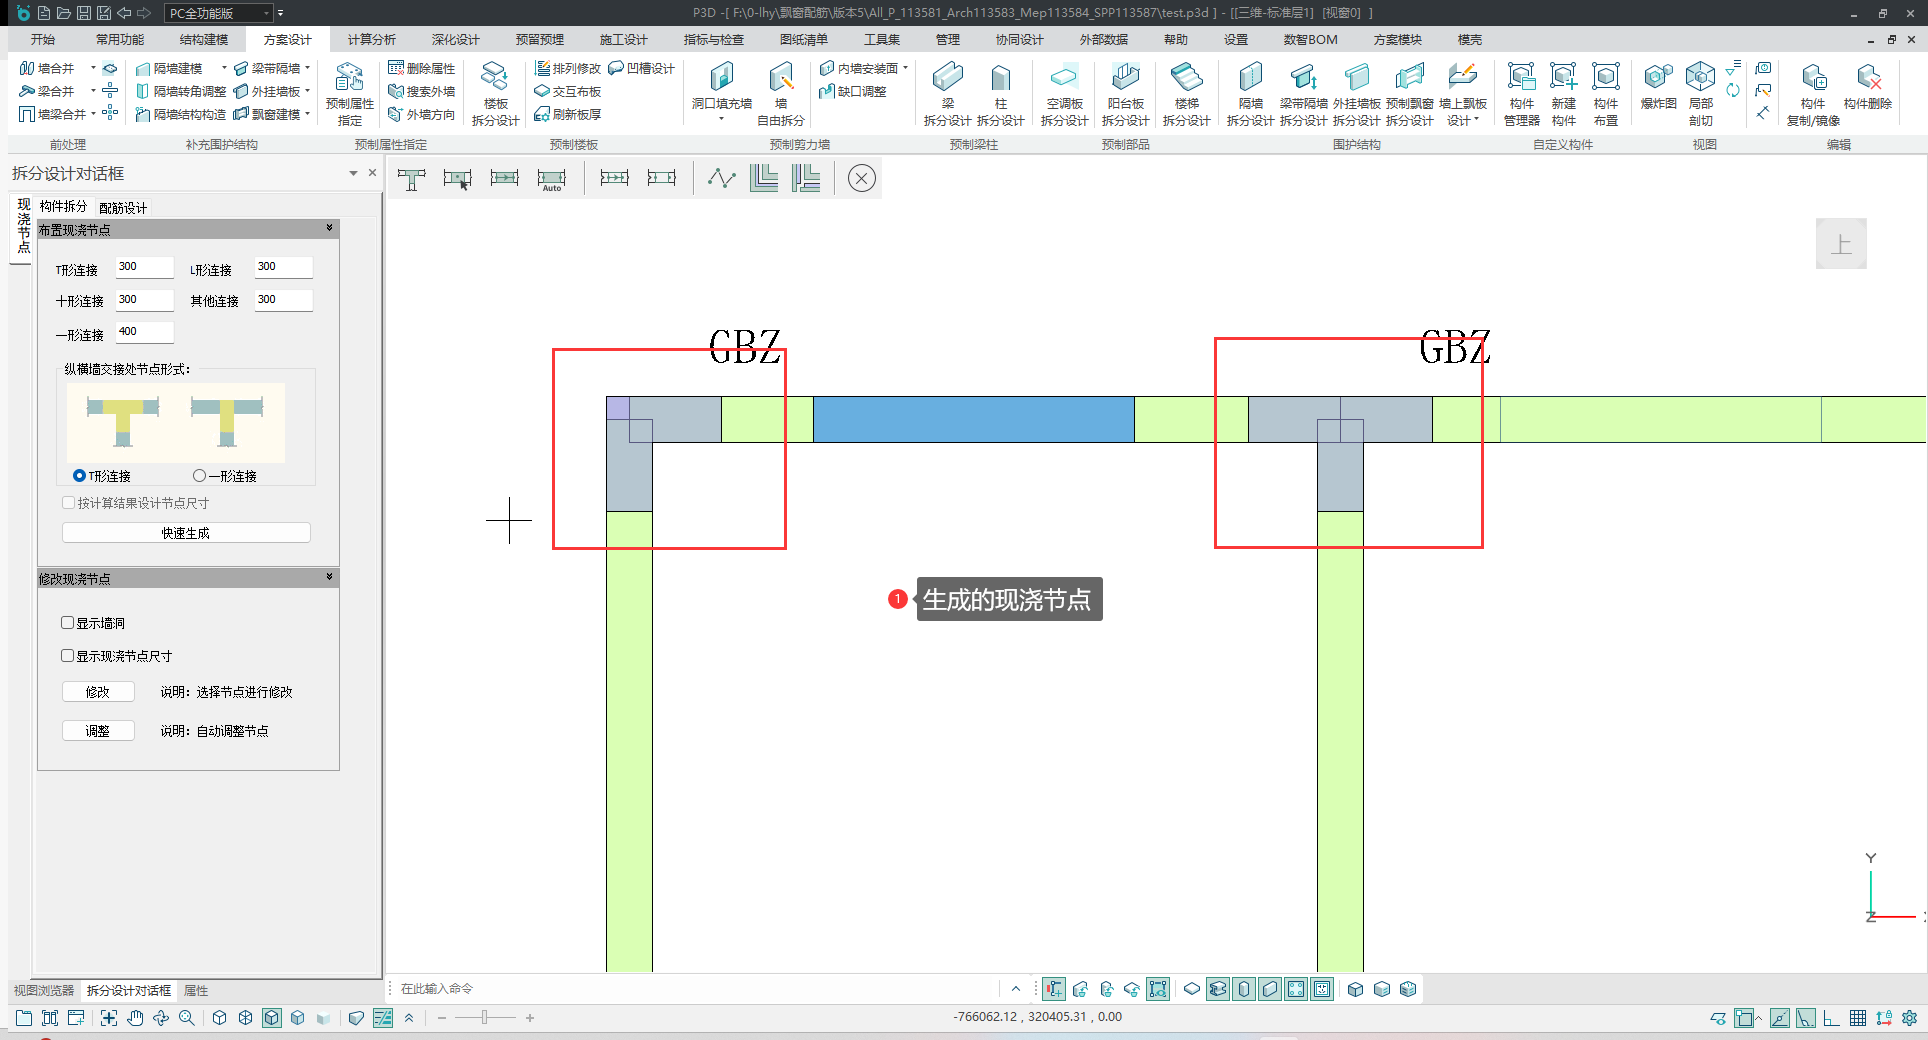This screenshot has height=1040, width=1928.
Task: Switch to the 深化设计 ribbon tab
Action: pos(455,40)
